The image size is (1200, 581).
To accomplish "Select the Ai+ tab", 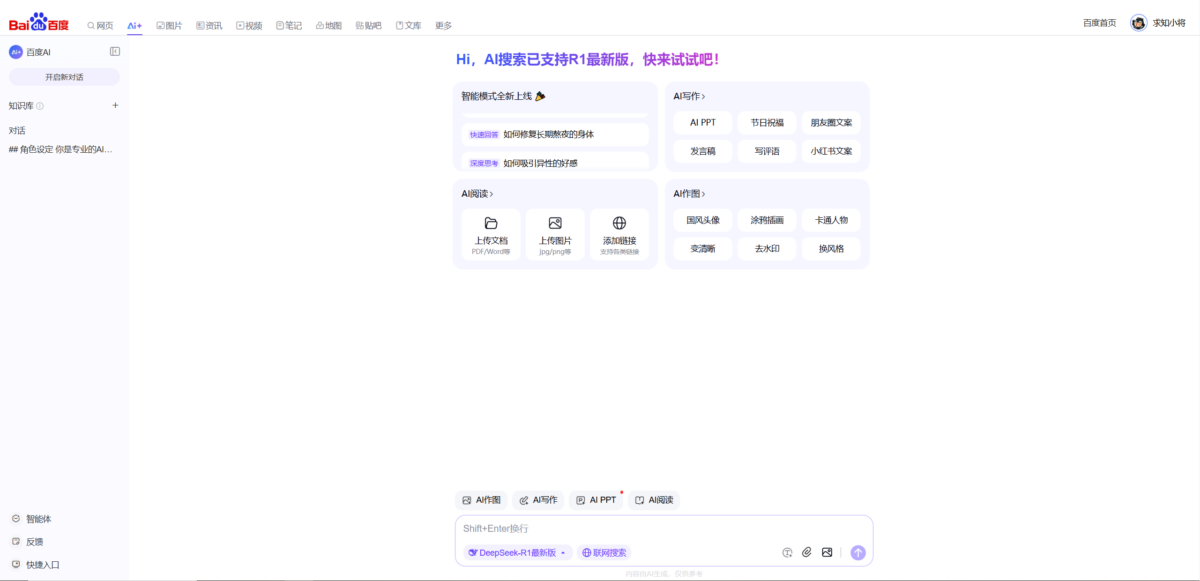I will coord(135,25).
